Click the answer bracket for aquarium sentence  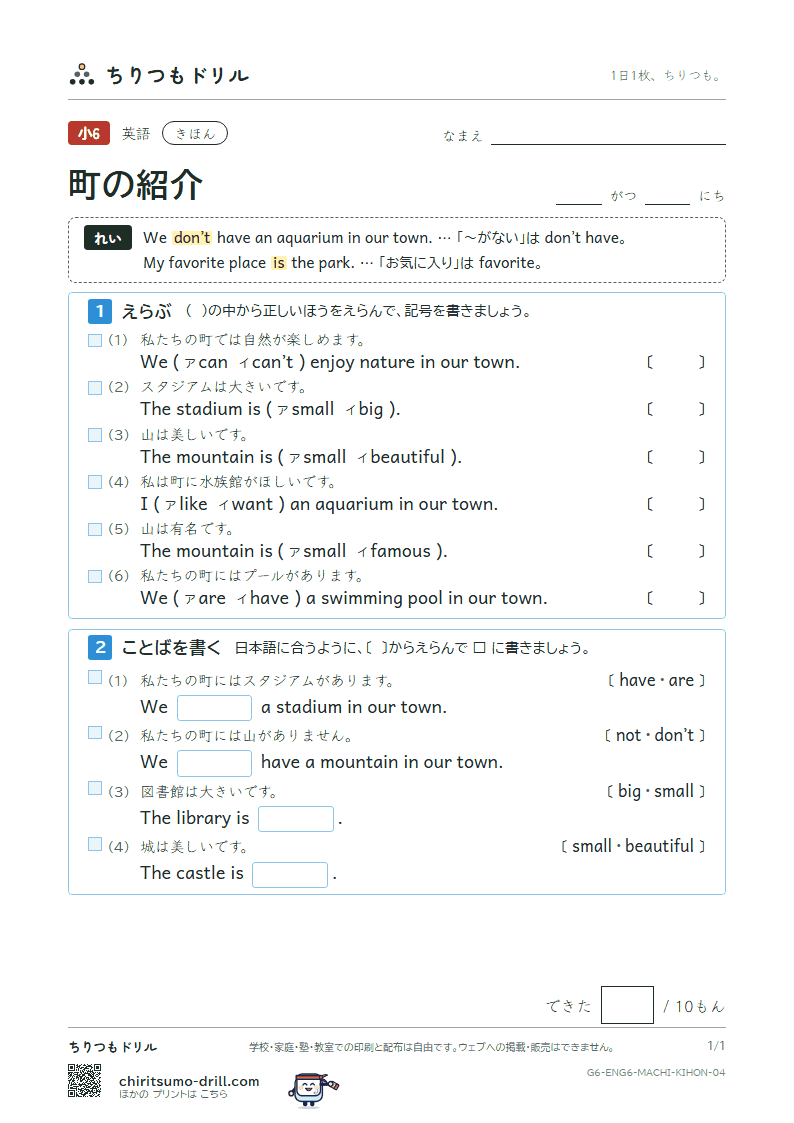point(675,504)
